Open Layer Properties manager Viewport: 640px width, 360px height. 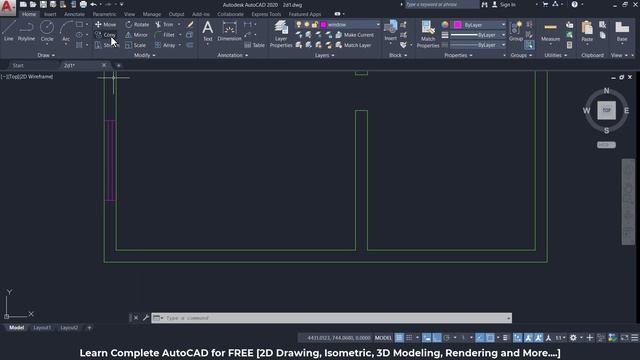(281, 34)
